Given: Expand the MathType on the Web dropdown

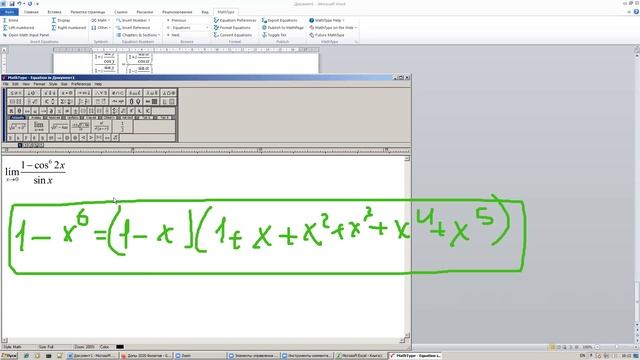Looking at the screenshot, I should pyautogui.click(x=333, y=27).
